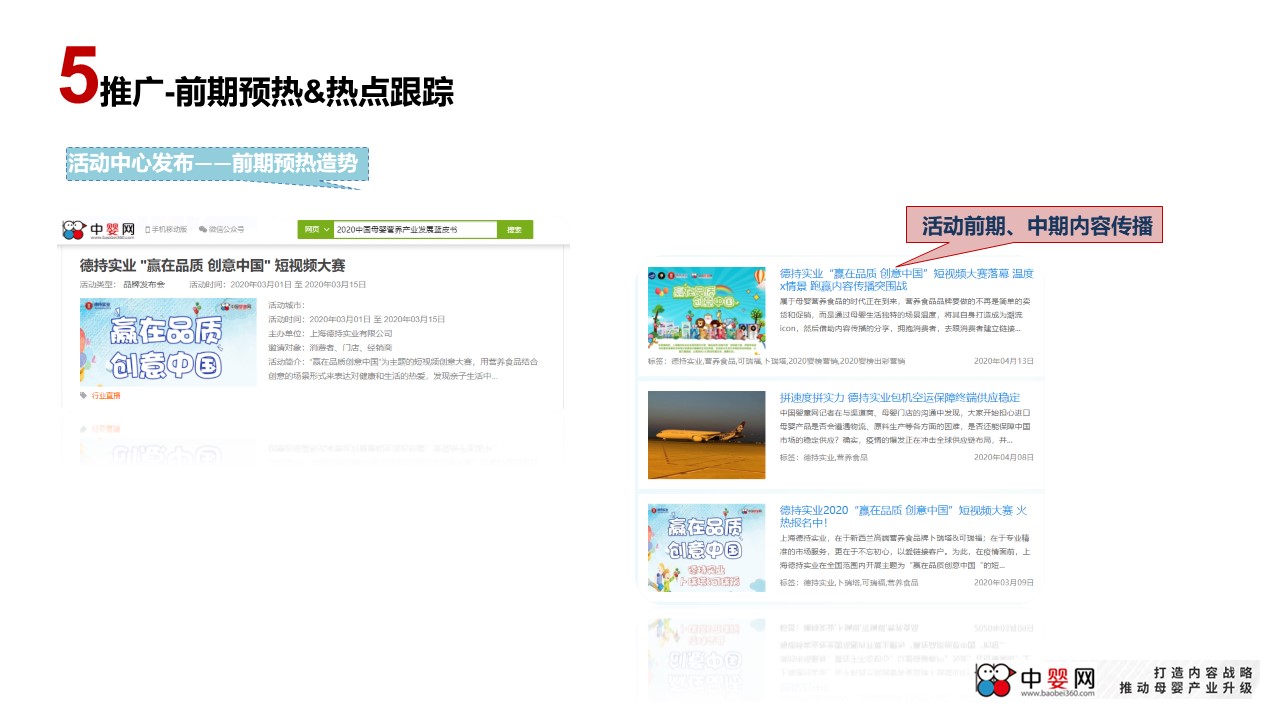Open article 拼速度拼实力 德持实业包机空运
Screen dimensions: 1280x720
click(x=899, y=398)
